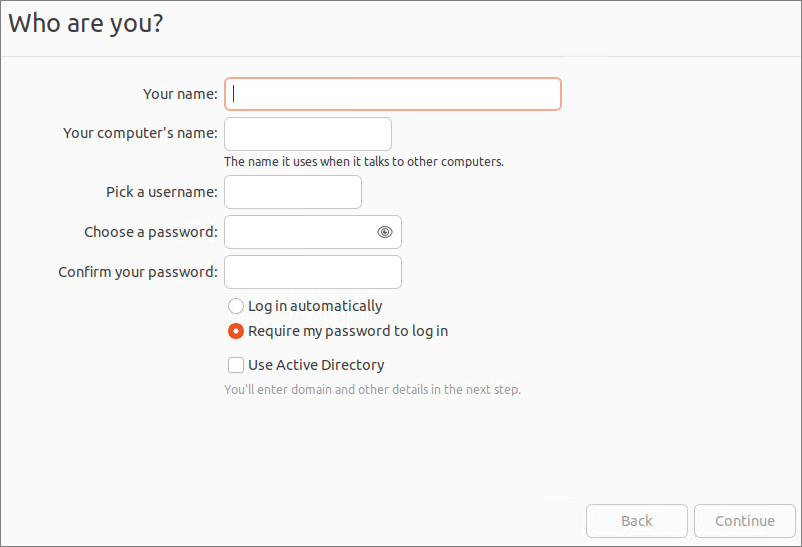The height and width of the screenshot is (547, 802).
Task: Click the "Pick a username:" label
Action: pos(162,192)
